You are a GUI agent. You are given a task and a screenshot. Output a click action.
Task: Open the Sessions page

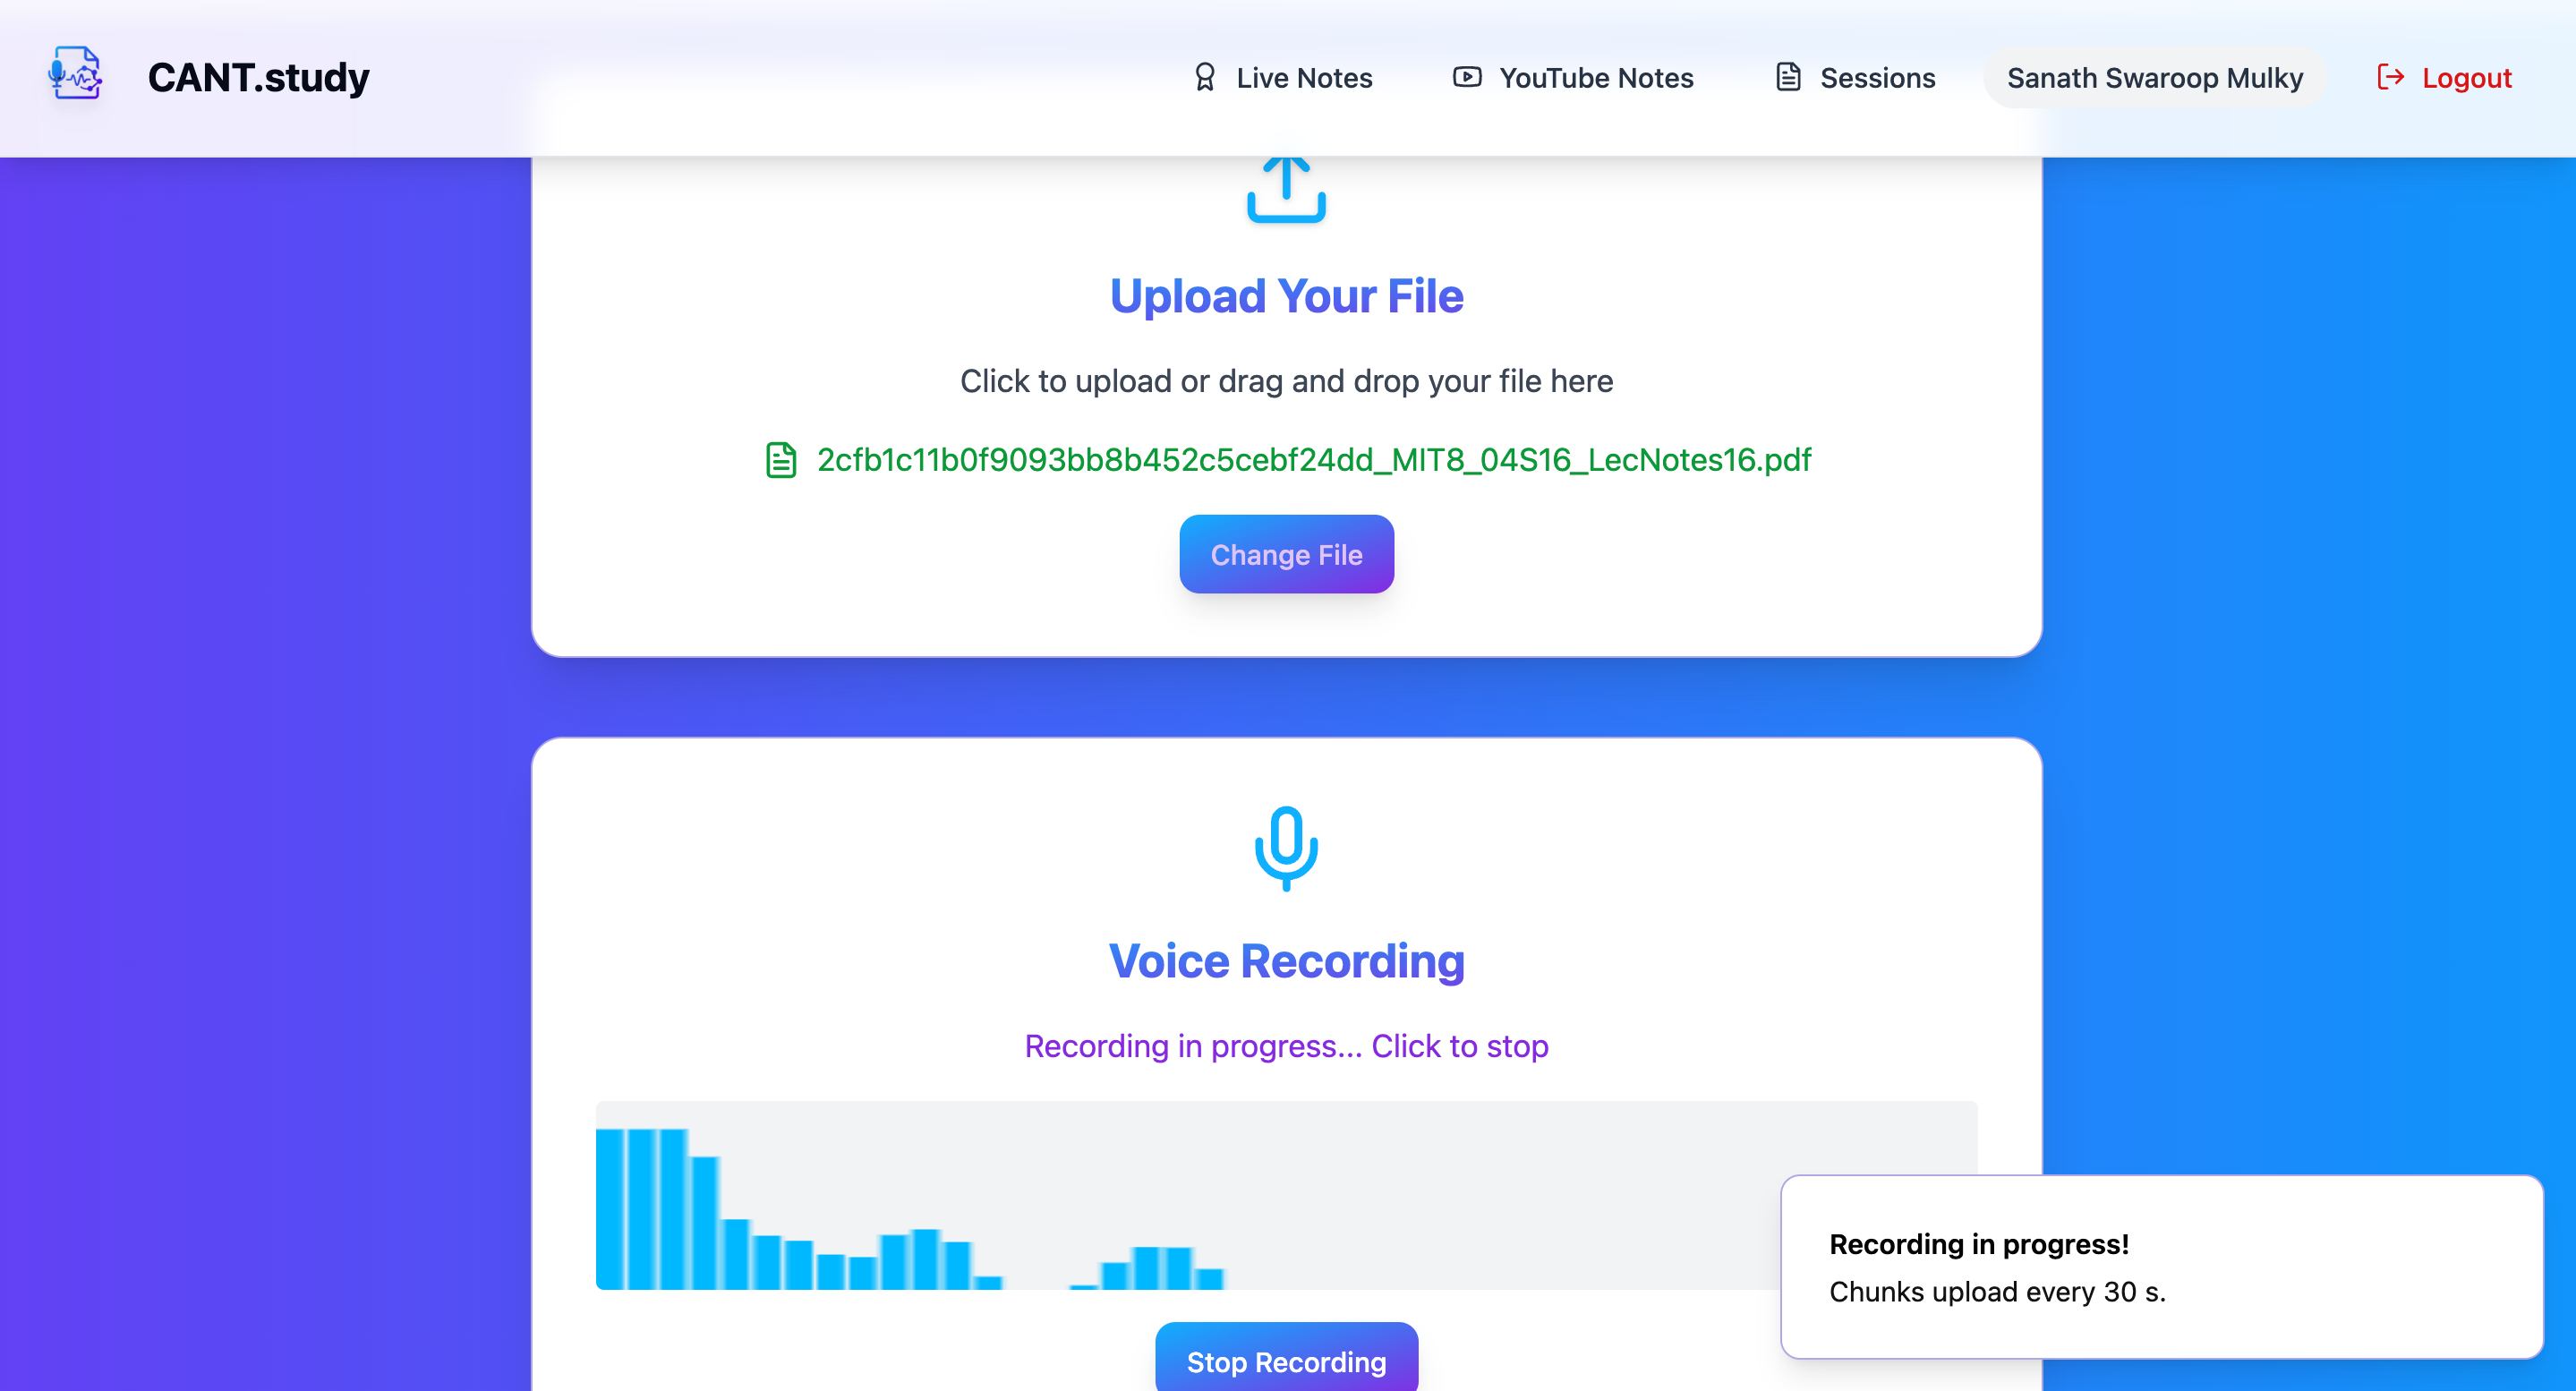(1877, 78)
